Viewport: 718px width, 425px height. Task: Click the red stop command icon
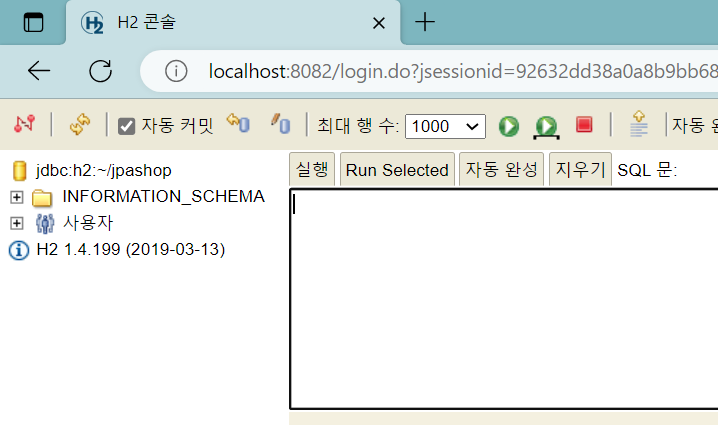pyautogui.click(x=584, y=125)
